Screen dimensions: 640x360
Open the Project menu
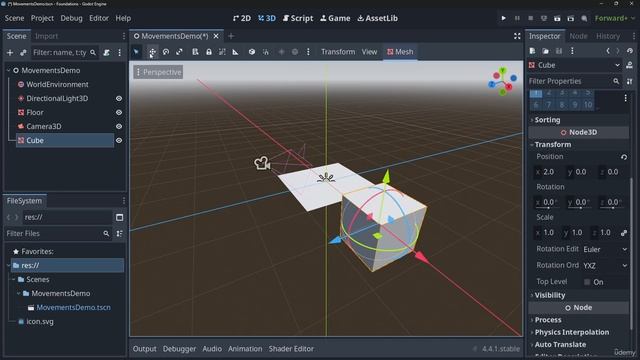(42, 18)
